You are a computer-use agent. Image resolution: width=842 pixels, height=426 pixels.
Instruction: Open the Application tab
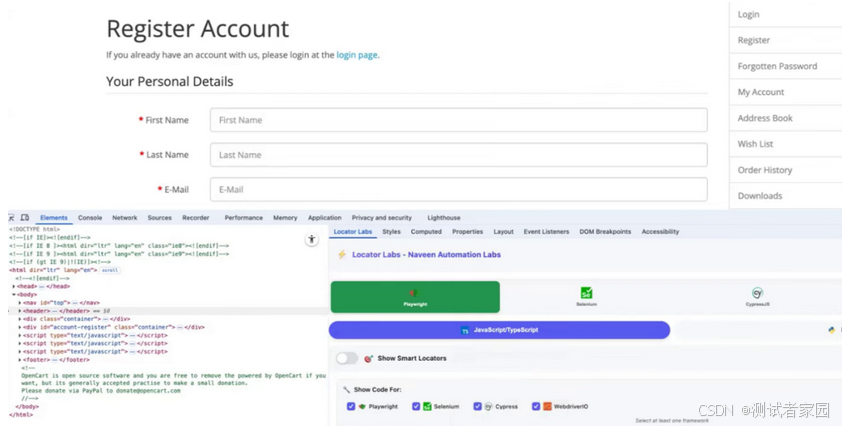coord(324,218)
